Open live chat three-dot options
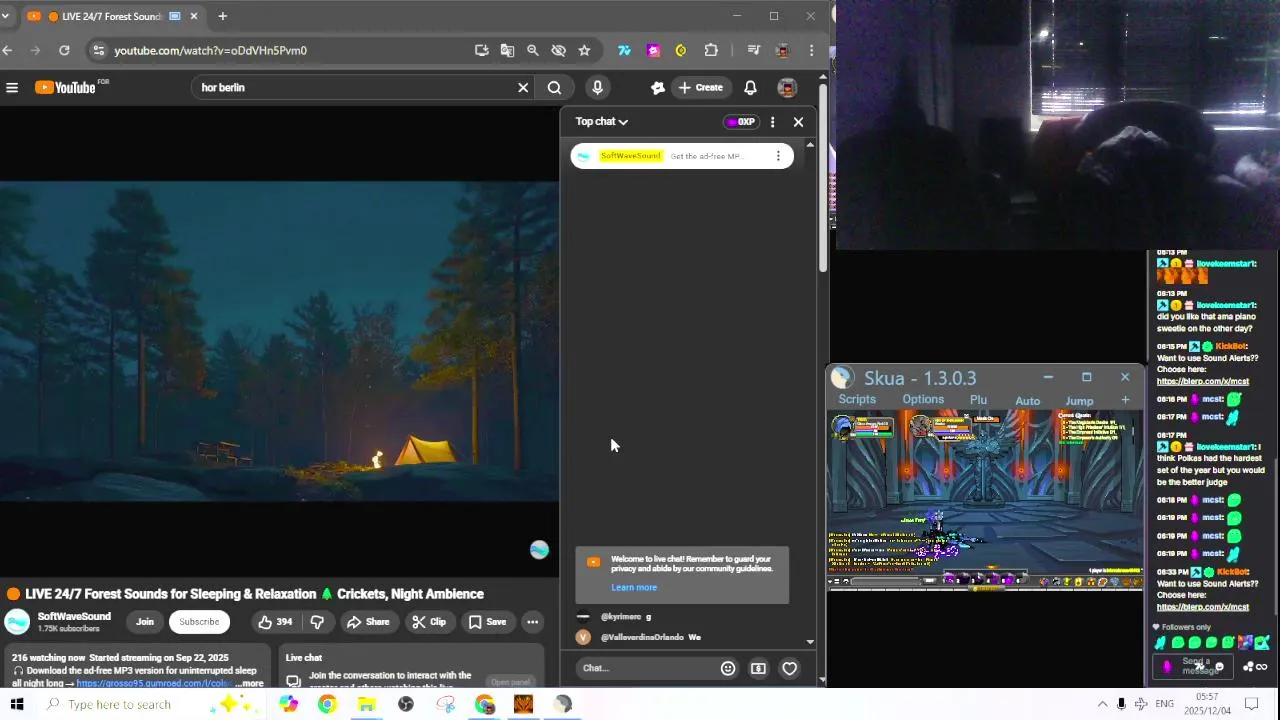Screen dimensions: 1280x720 tap(772, 122)
